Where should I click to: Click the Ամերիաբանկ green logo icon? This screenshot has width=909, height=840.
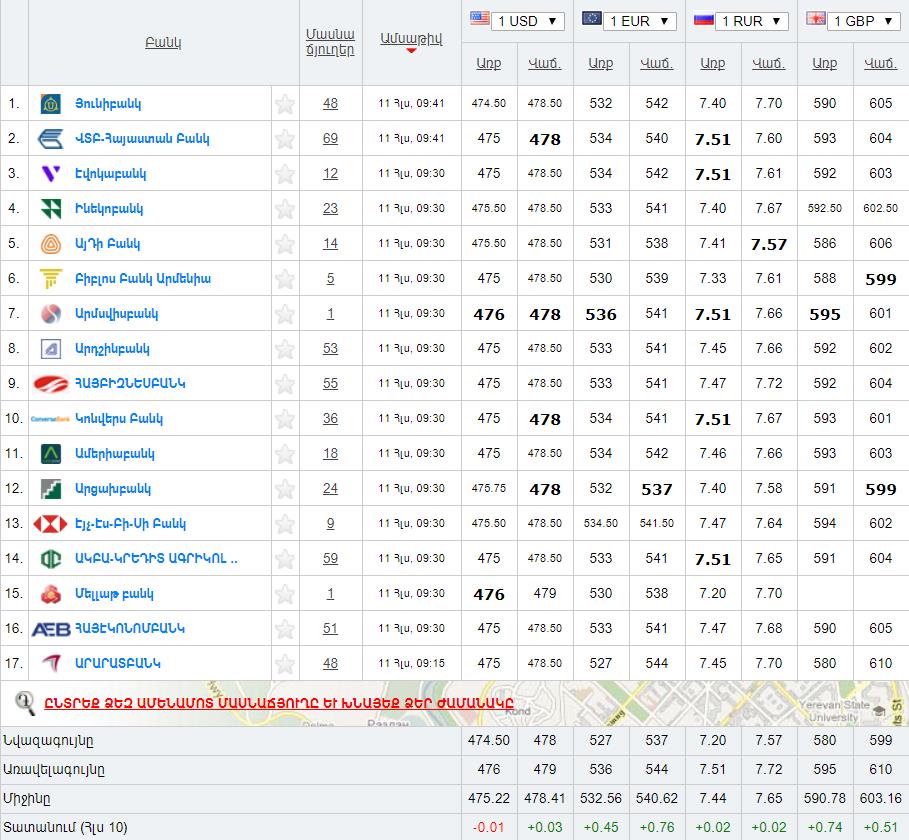point(50,454)
